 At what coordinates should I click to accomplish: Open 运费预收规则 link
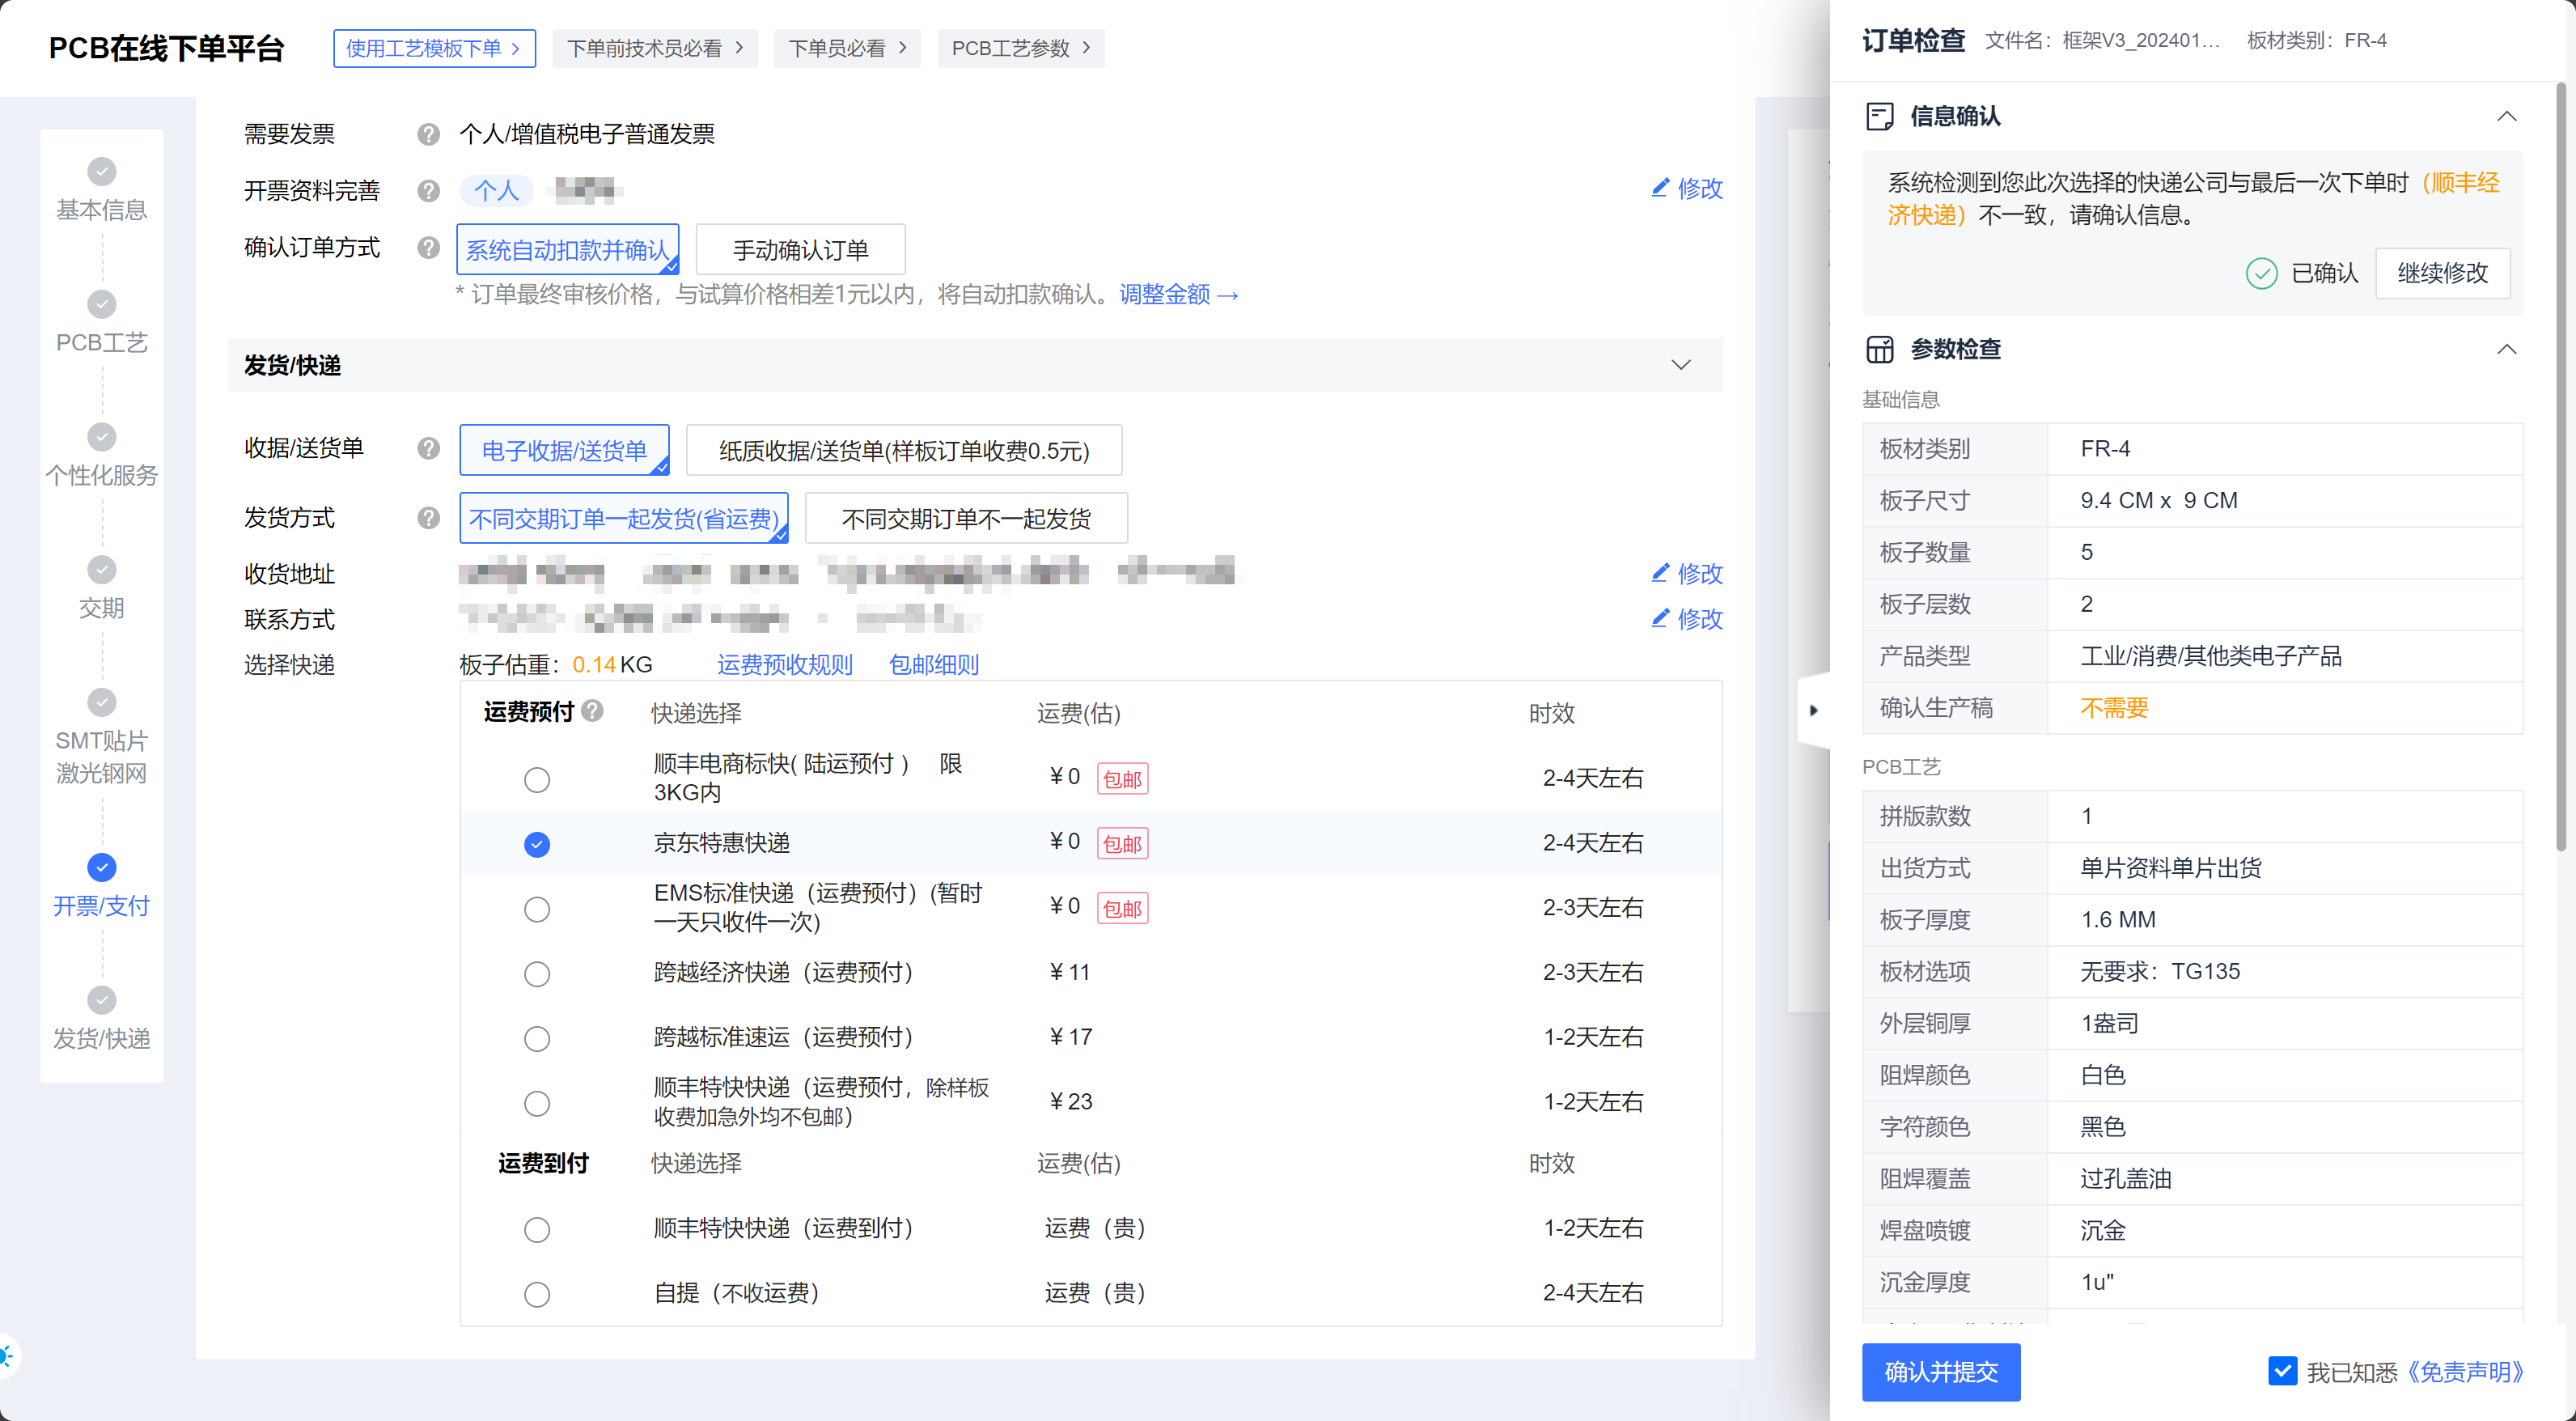(x=784, y=664)
